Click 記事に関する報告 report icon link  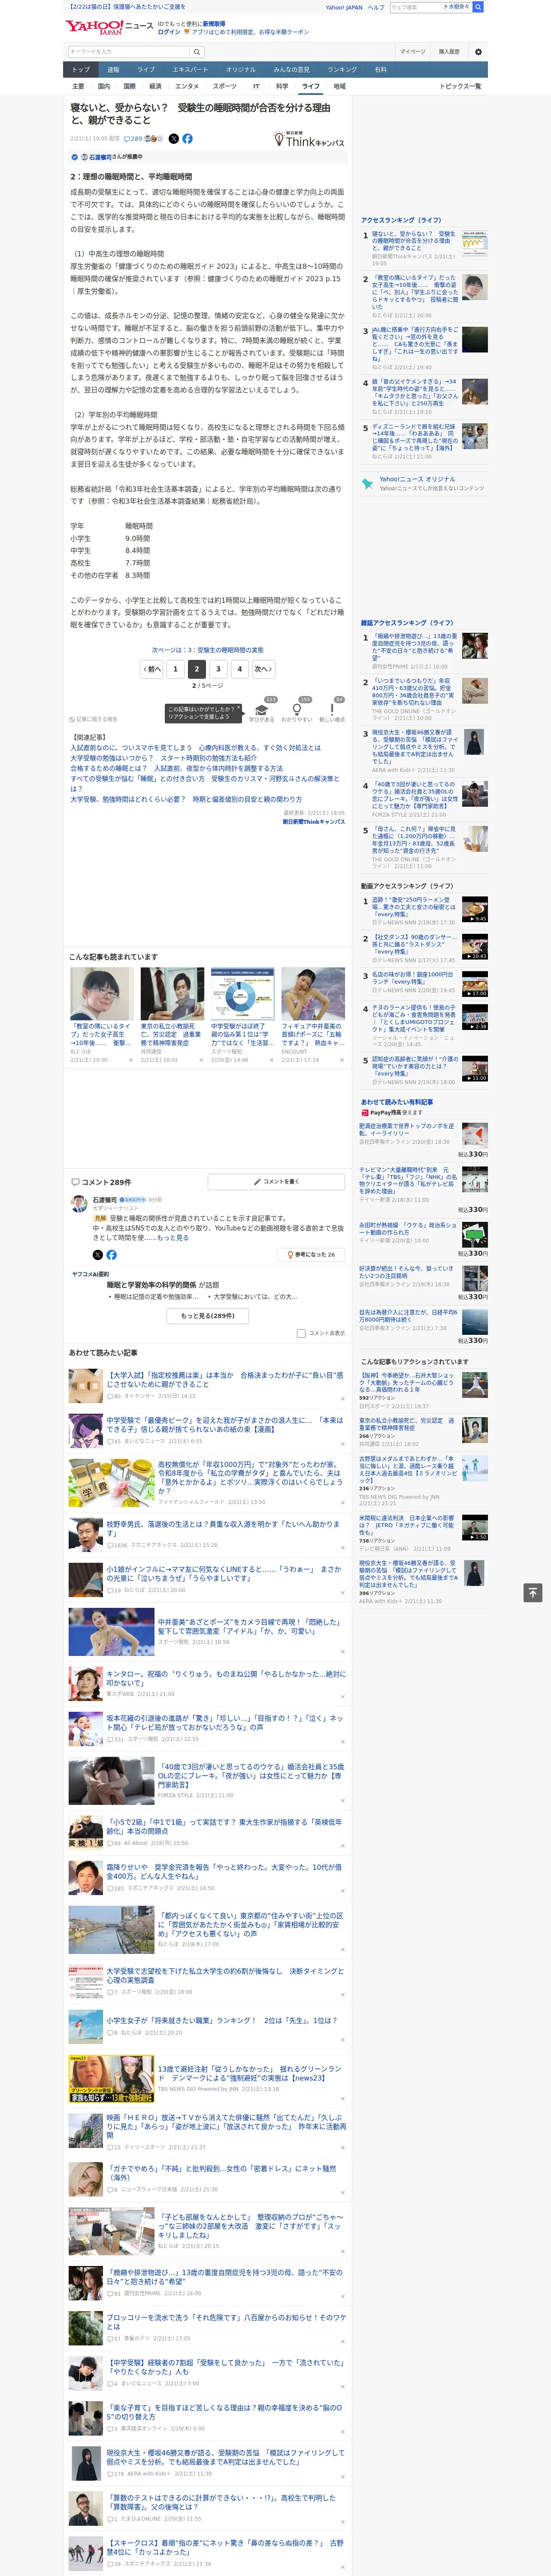pyautogui.click(x=94, y=719)
